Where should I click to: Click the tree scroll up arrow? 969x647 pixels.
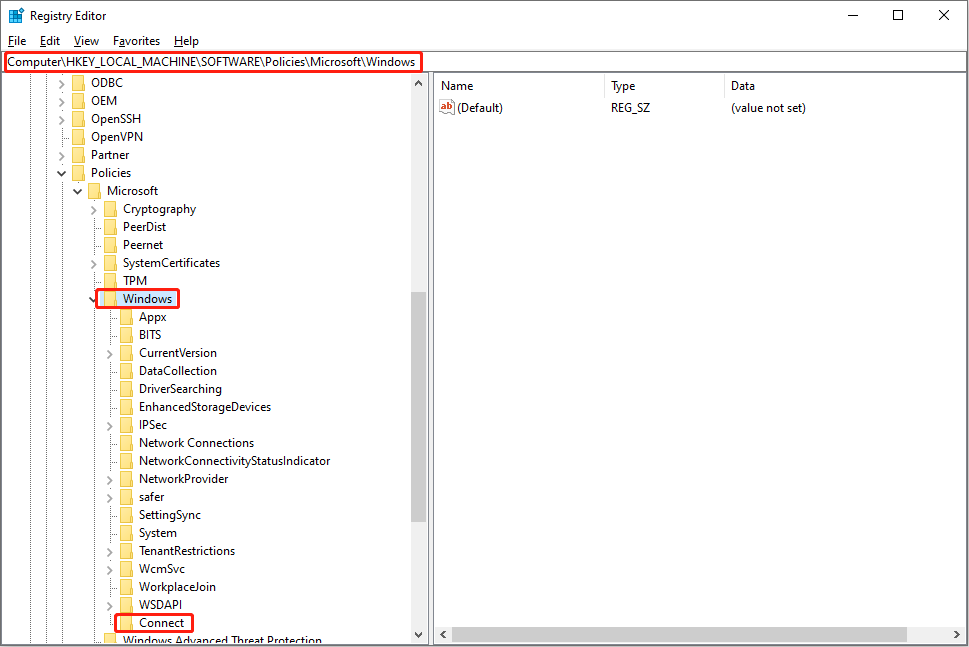click(418, 83)
